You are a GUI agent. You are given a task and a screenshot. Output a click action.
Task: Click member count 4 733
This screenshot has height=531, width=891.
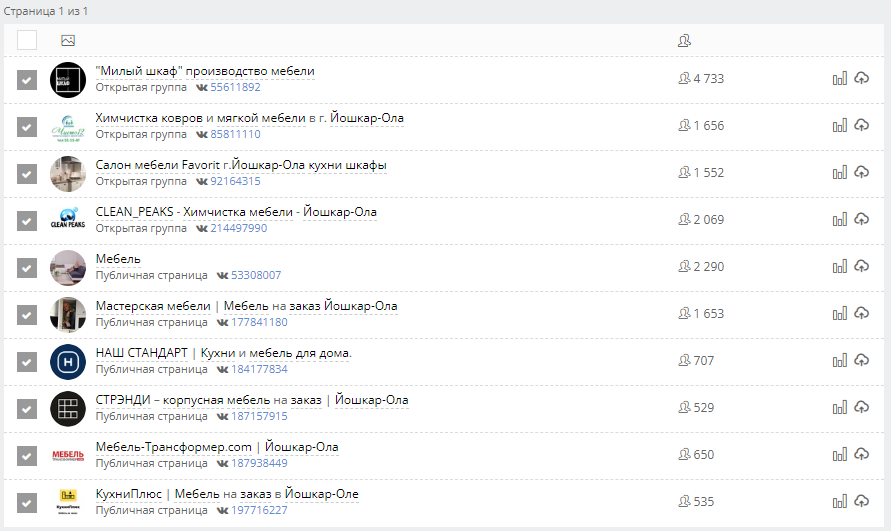(x=709, y=79)
